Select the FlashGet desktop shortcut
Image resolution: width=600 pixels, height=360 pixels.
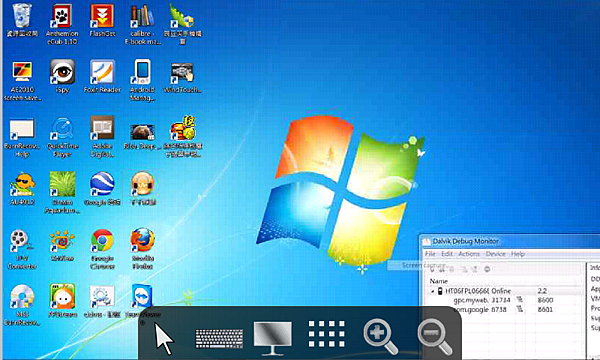tap(102, 20)
